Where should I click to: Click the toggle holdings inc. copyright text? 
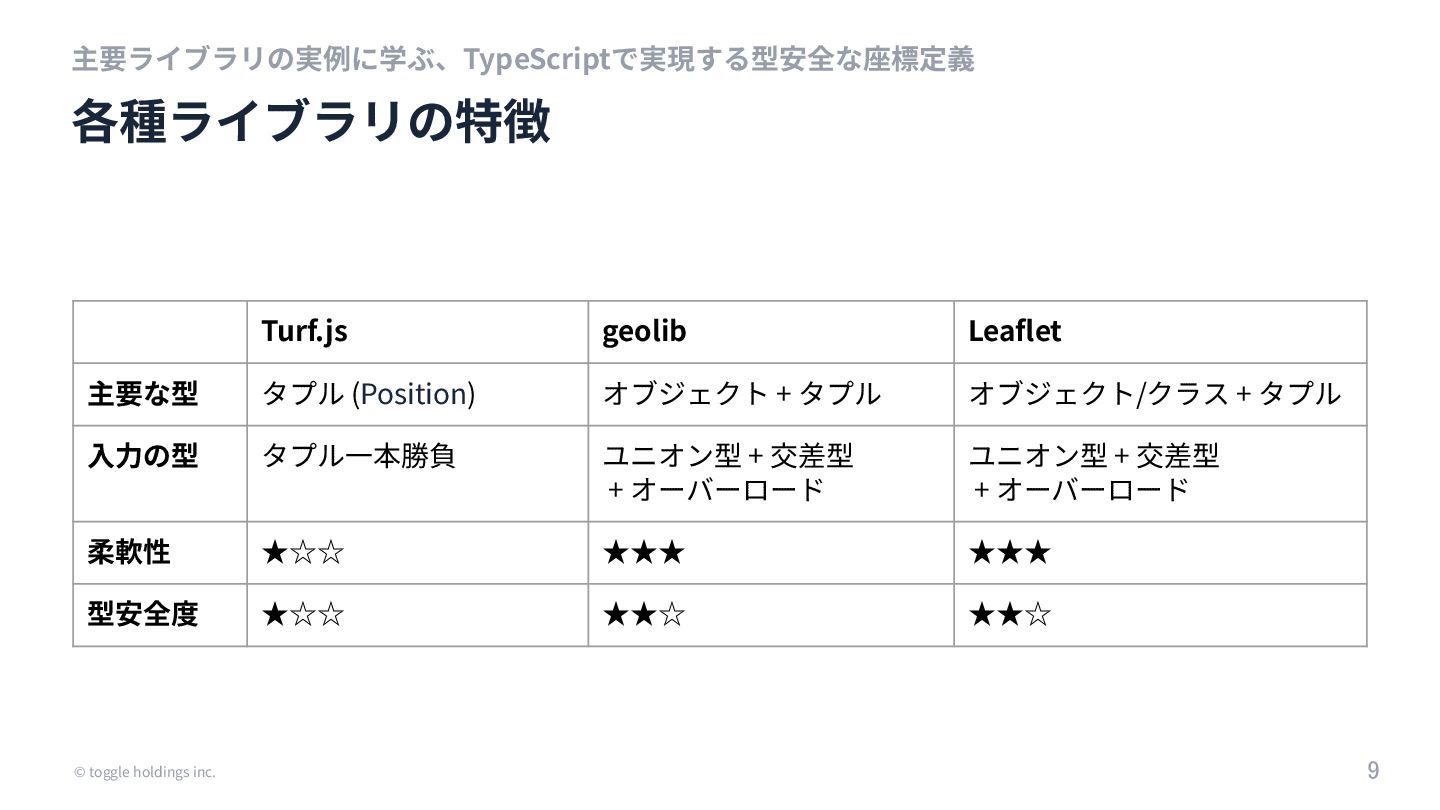point(144,772)
